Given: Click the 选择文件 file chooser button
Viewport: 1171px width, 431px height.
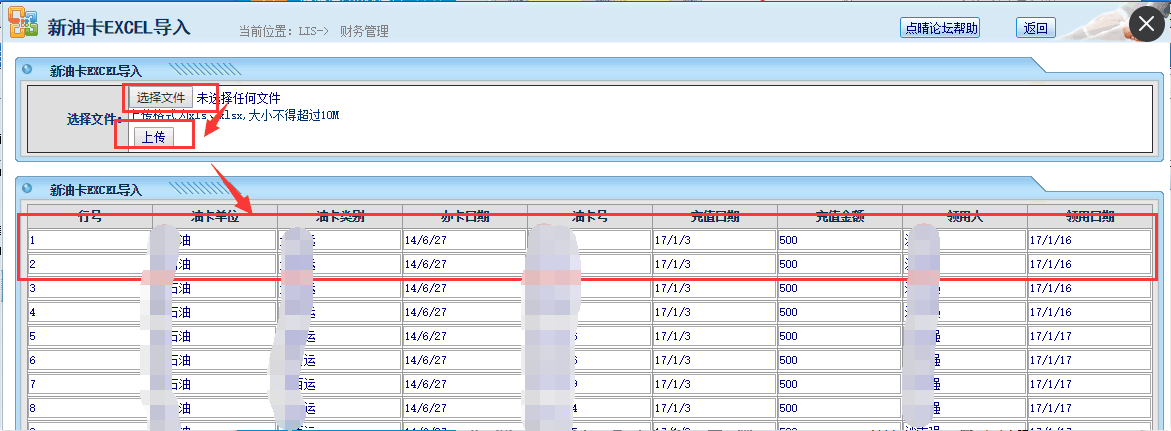Looking at the screenshot, I should (161, 98).
